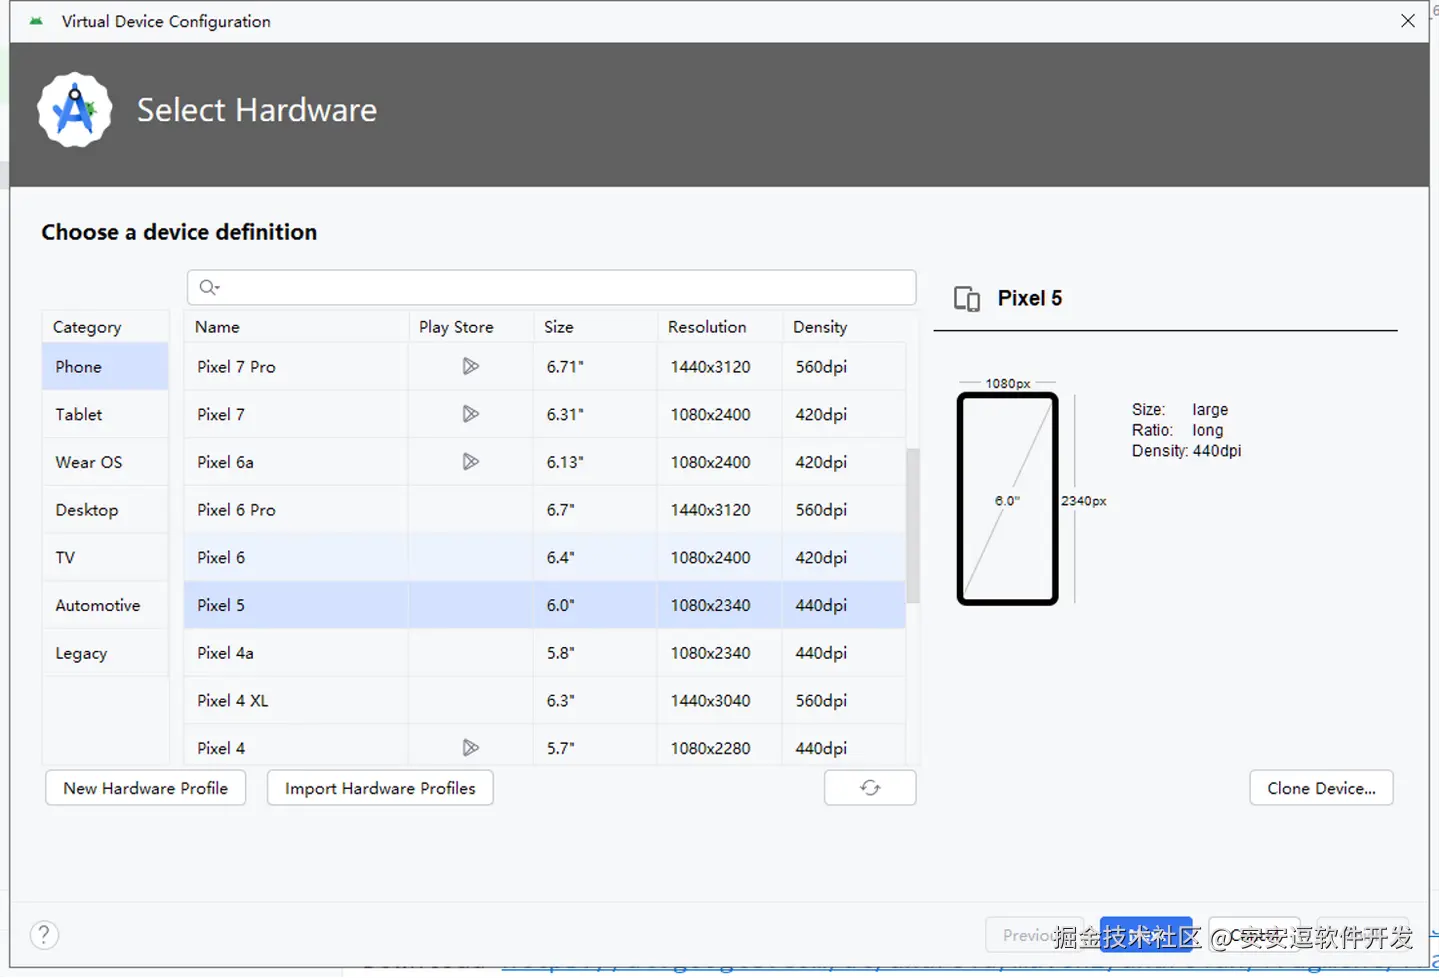Image resolution: width=1440 pixels, height=978 pixels.
Task: Click Import Hardware Profiles button
Action: click(380, 788)
